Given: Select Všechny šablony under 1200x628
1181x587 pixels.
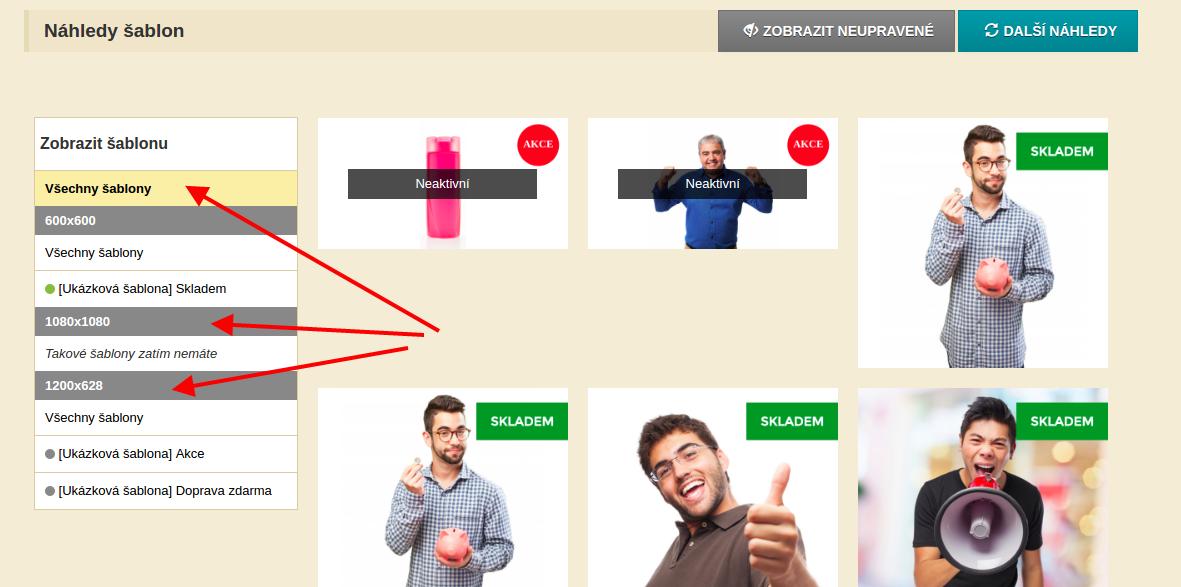Looking at the screenshot, I should coord(166,417).
